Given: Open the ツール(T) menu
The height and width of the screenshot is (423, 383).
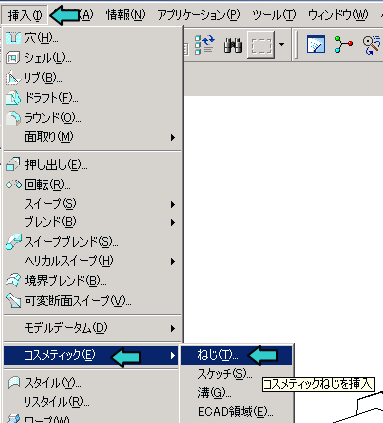Looking at the screenshot, I should pyautogui.click(x=274, y=15).
